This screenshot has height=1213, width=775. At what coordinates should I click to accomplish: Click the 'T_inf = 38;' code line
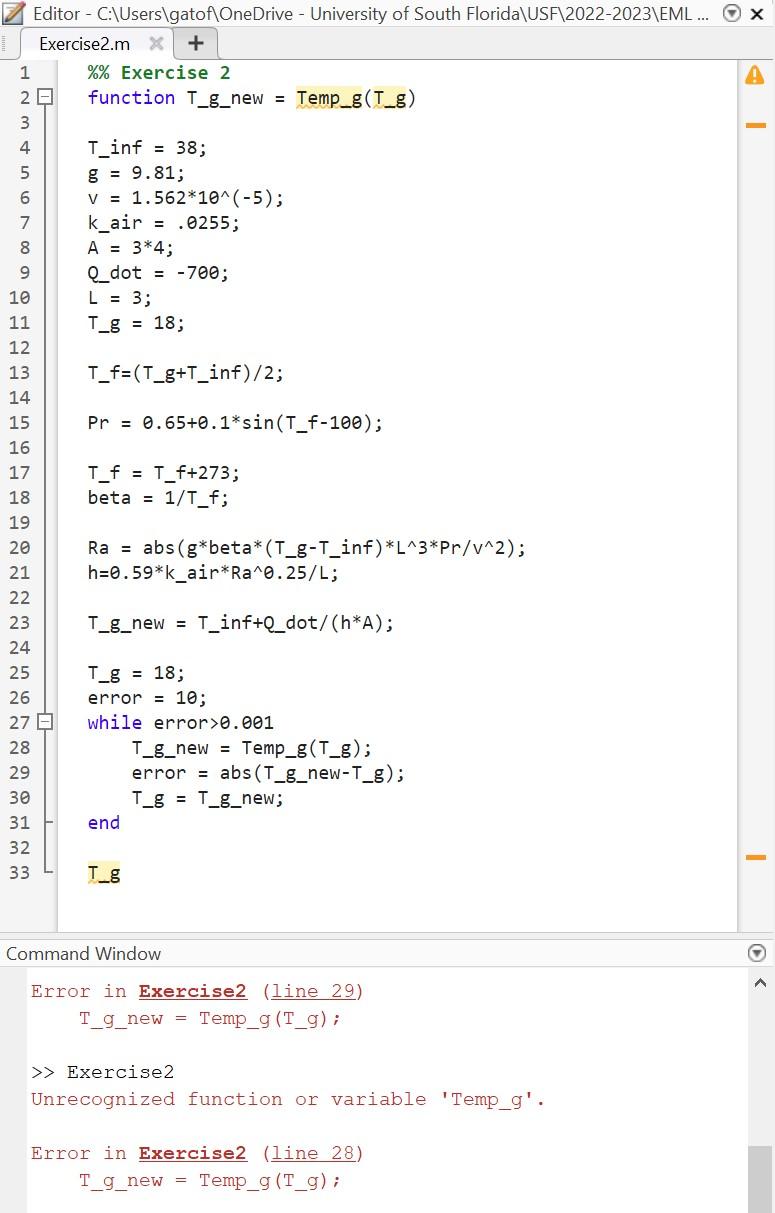click(148, 148)
